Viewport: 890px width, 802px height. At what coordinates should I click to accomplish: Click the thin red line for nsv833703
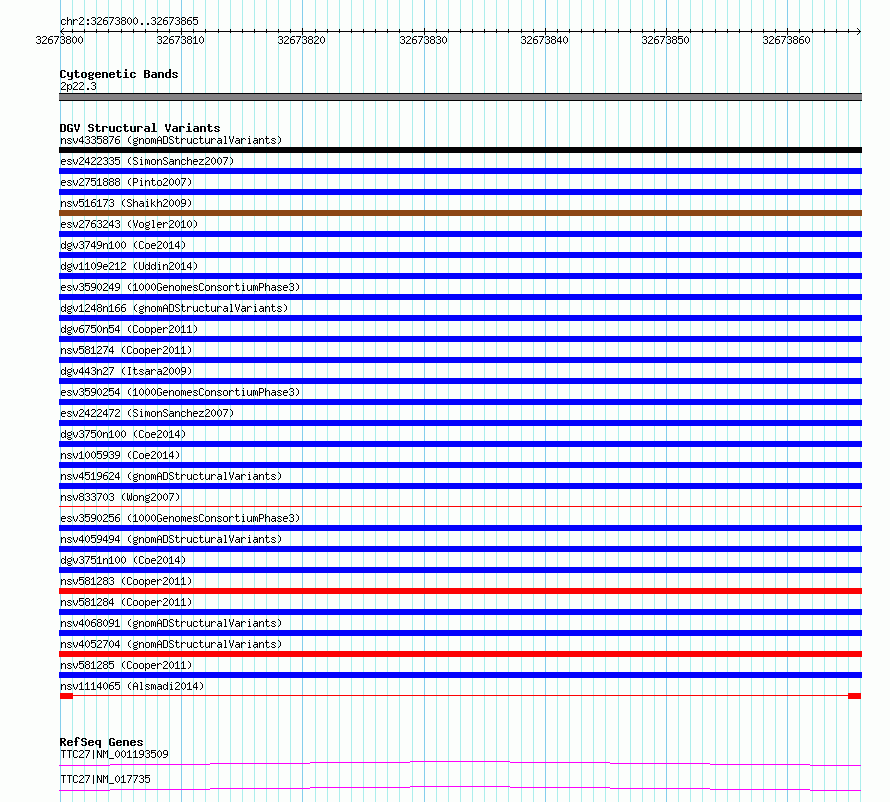pos(460,506)
